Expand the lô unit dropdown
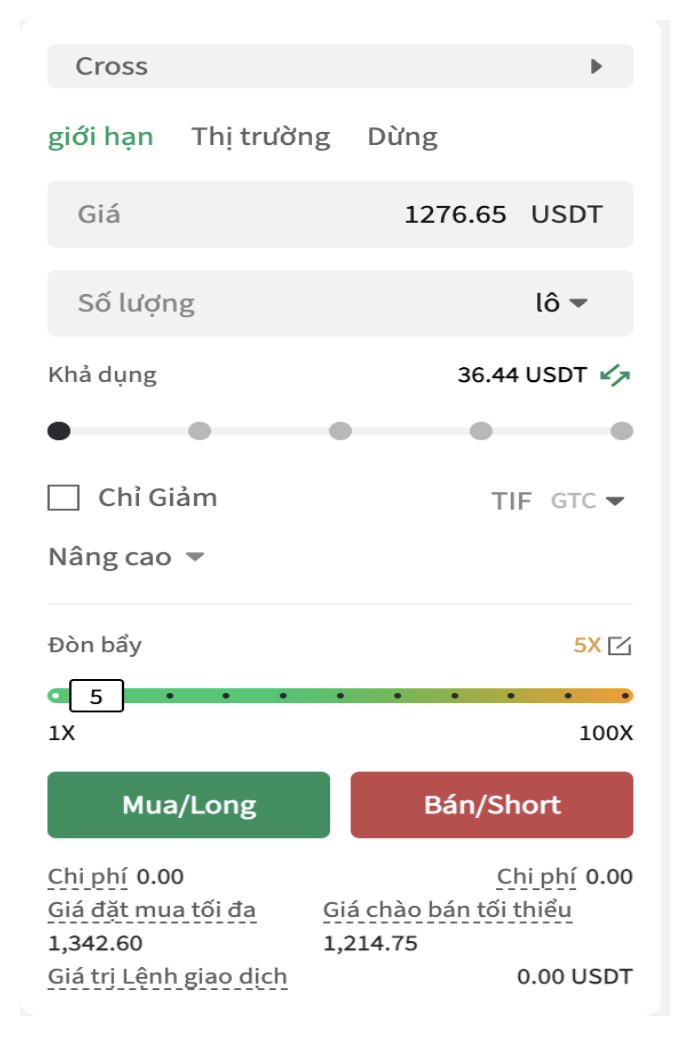Screen dimensions: 690x1046 (561, 303)
